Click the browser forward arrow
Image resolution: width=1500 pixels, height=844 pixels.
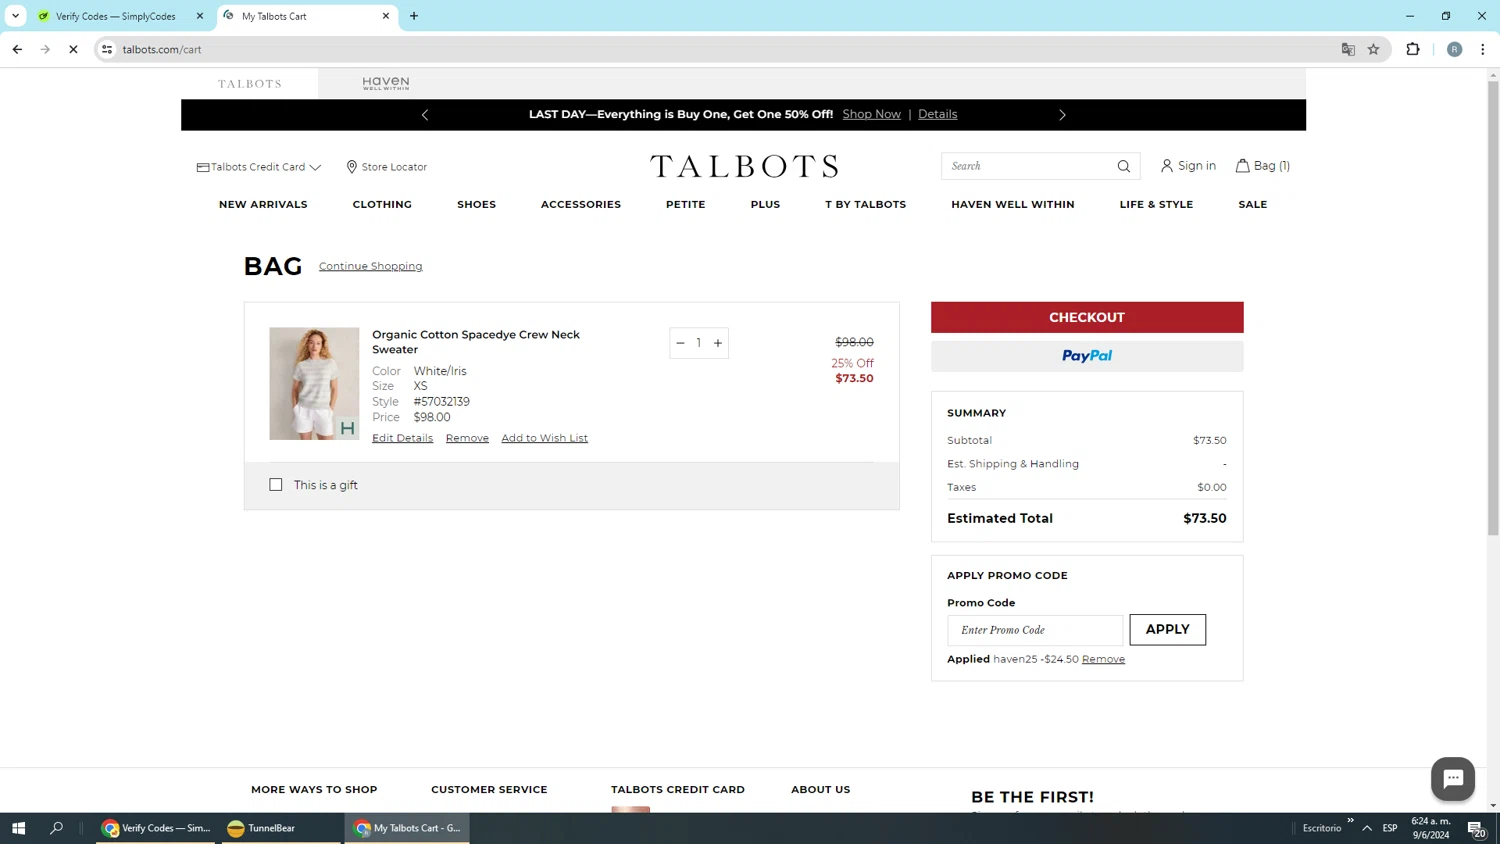click(45, 49)
